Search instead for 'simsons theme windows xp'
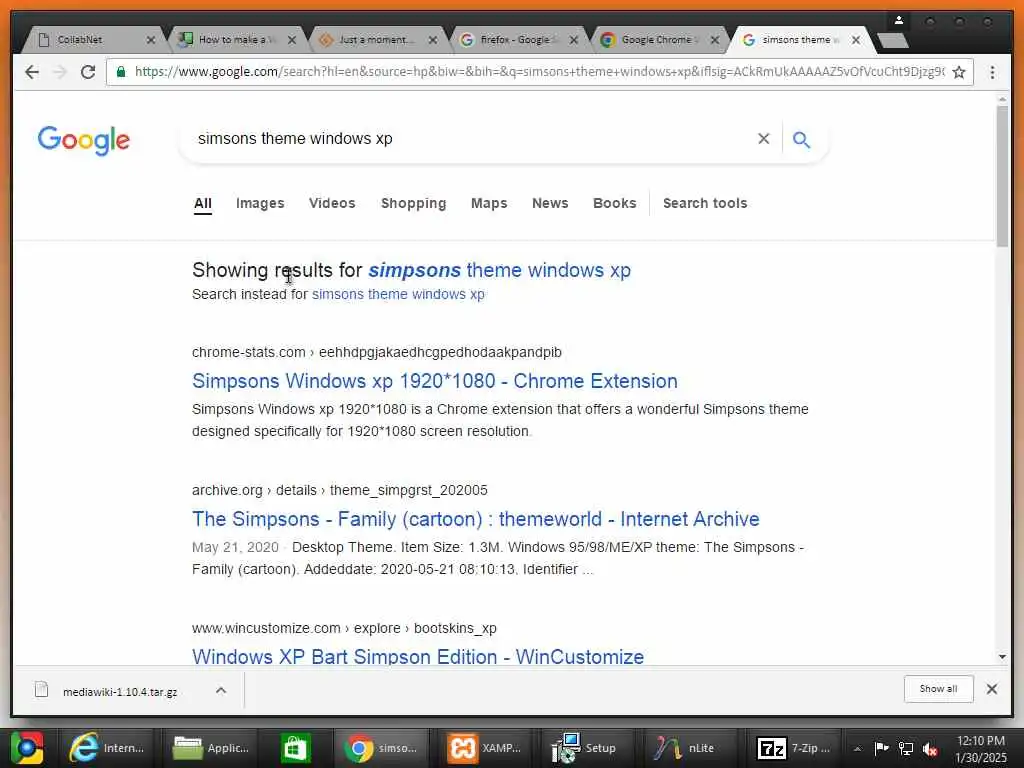The height and width of the screenshot is (768, 1024). [x=398, y=294]
